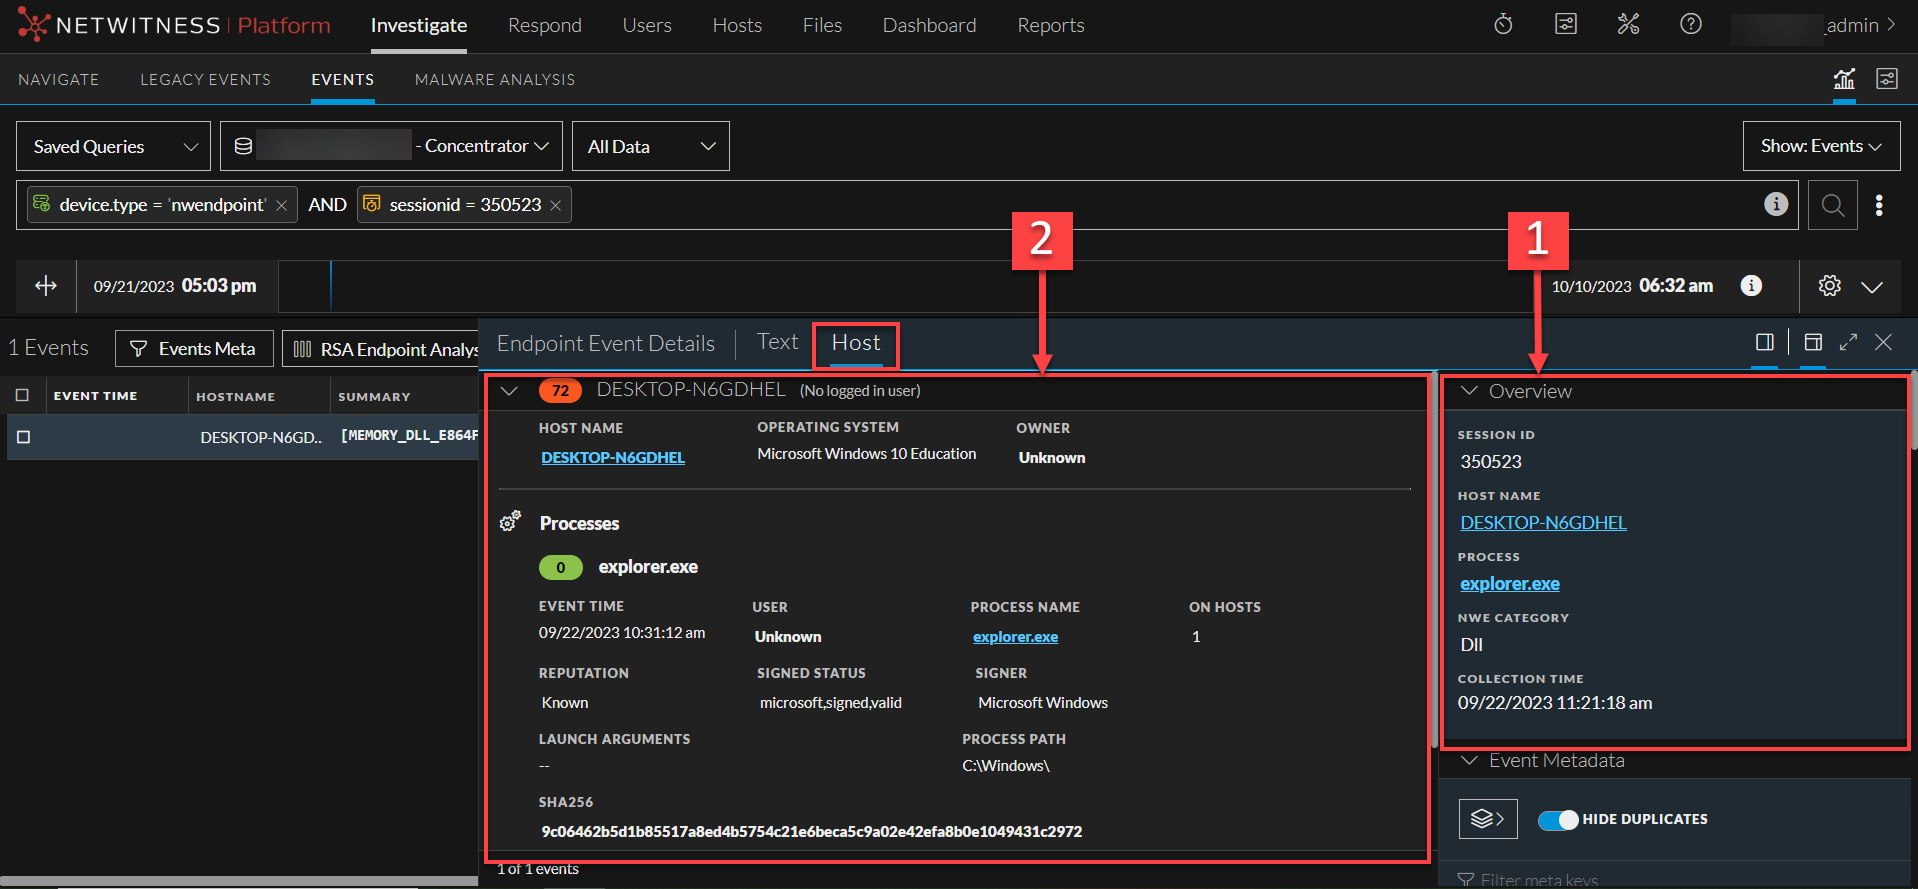Open the three-dot query options menu
This screenshot has height=889, width=1918.
tap(1879, 205)
